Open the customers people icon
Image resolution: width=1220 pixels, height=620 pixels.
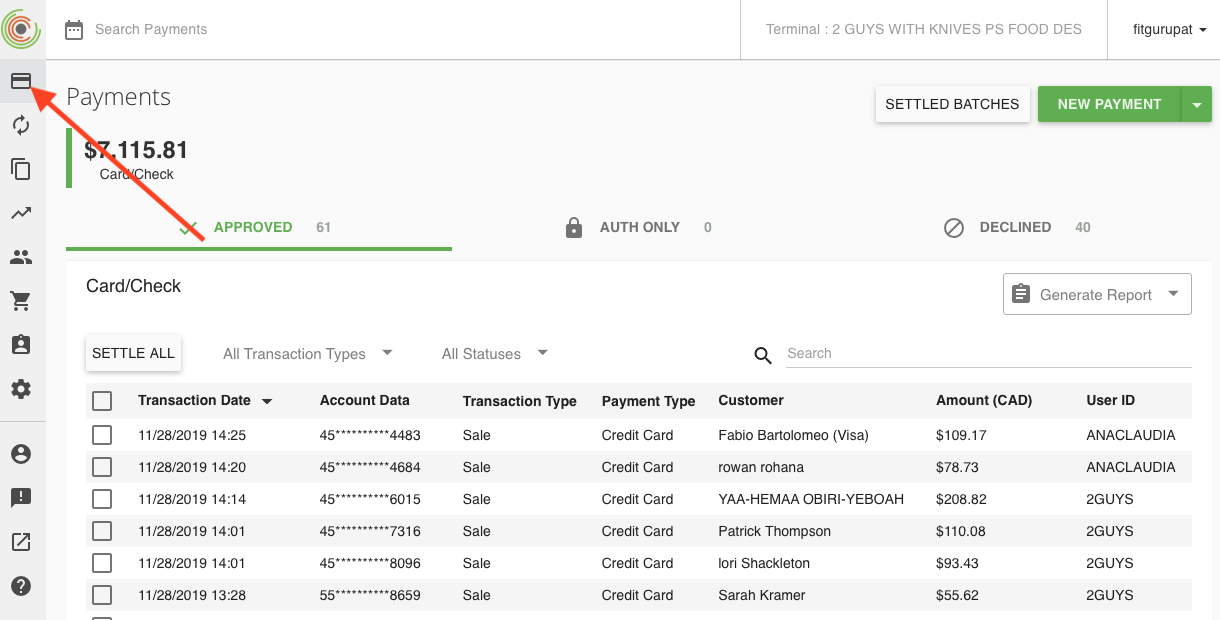21,257
